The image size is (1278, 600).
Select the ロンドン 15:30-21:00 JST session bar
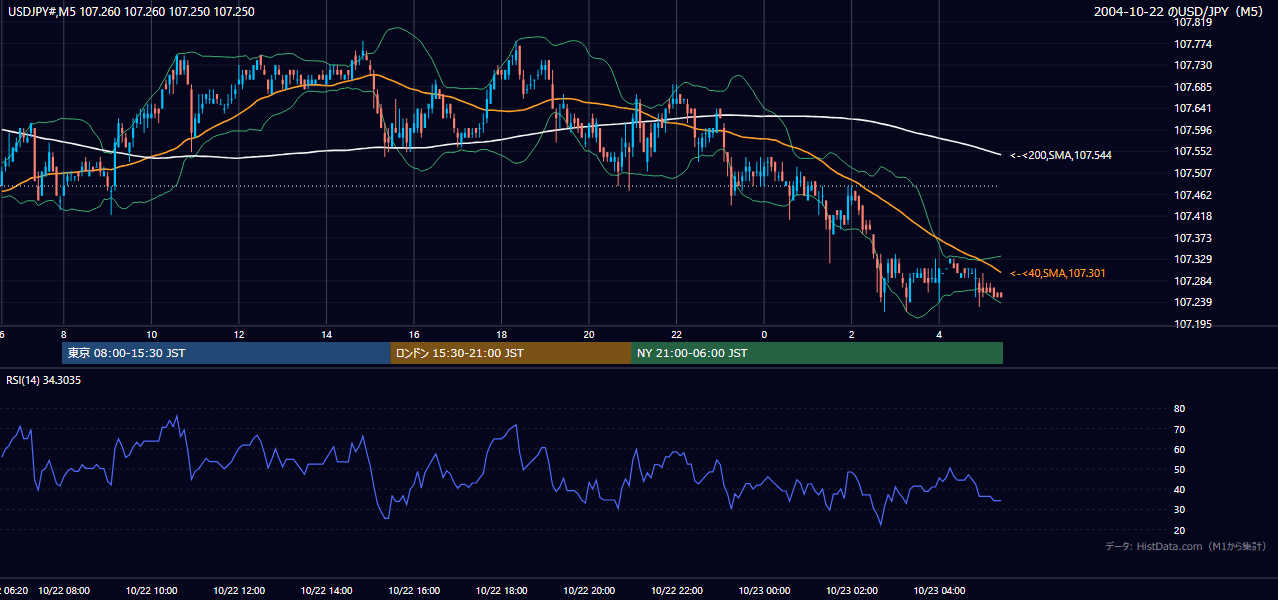pyautogui.click(x=510, y=353)
